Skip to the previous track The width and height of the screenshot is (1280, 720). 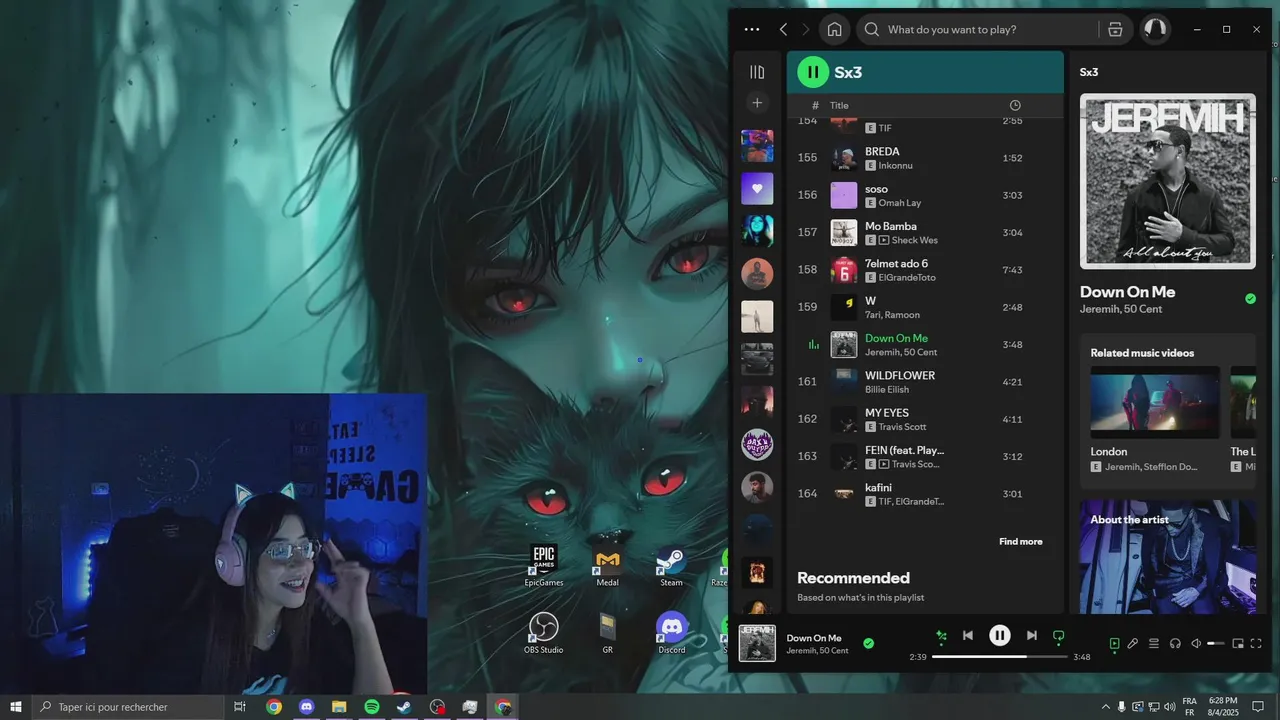[x=968, y=635]
